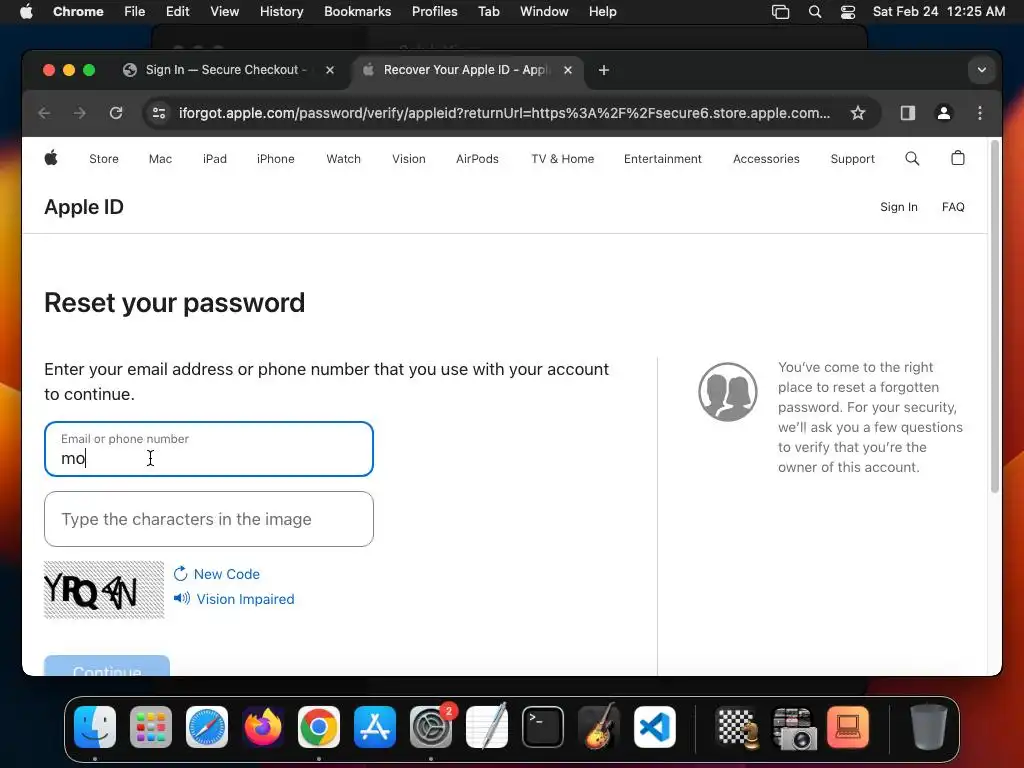The height and width of the screenshot is (768, 1024).
Task: Click the menu bar clock Sat Feb 24
Action: coord(939,12)
